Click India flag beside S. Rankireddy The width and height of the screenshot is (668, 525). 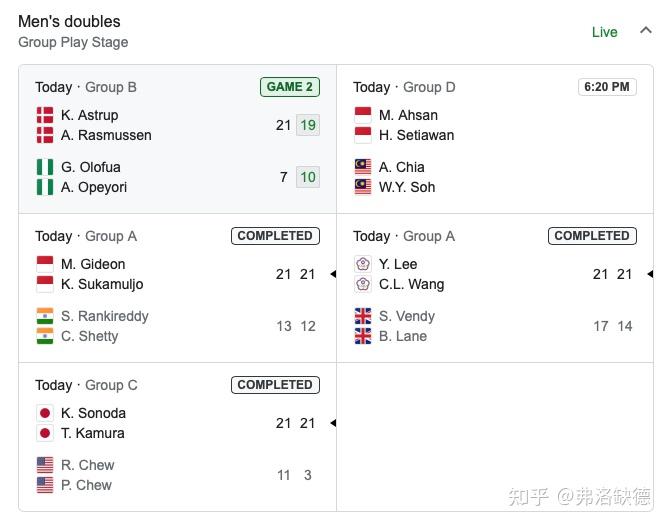coord(45,316)
